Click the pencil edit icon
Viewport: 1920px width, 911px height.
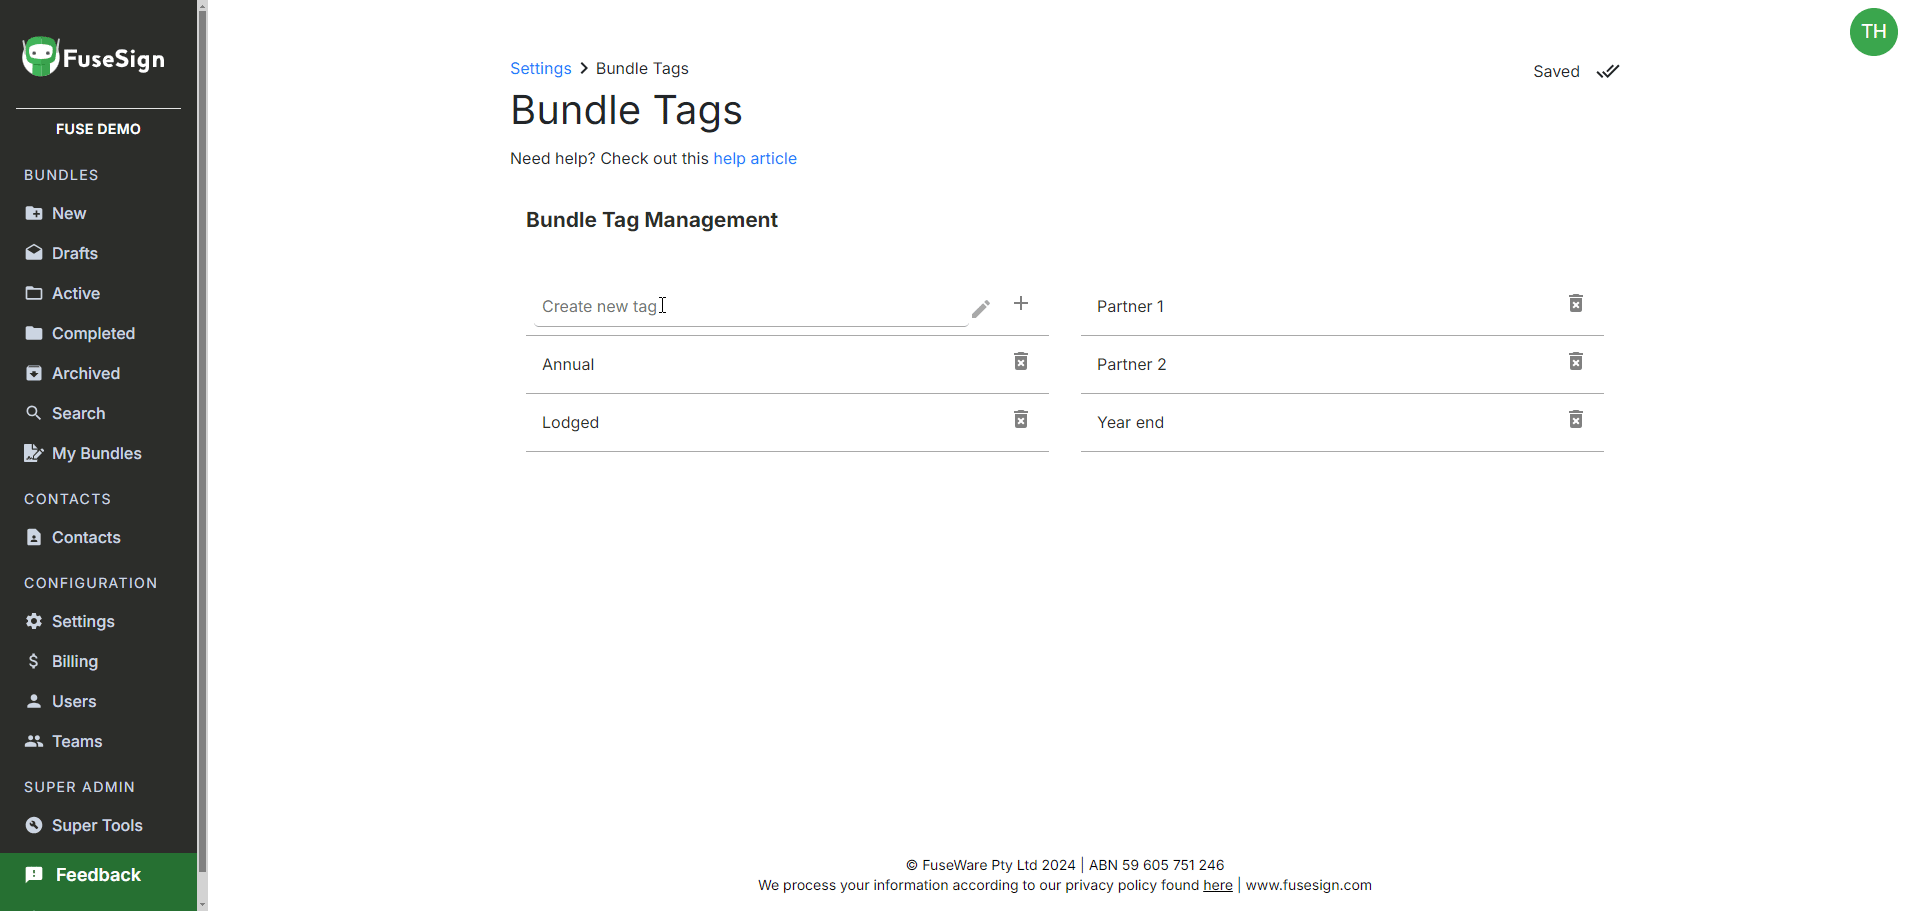point(981,309)
